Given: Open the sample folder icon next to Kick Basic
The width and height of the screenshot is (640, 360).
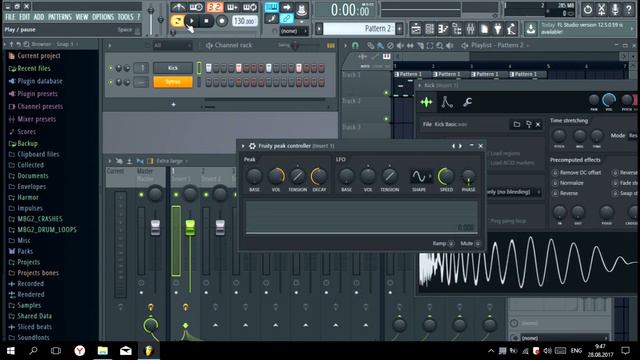Looking at the screenshot, I should (517, 124).
